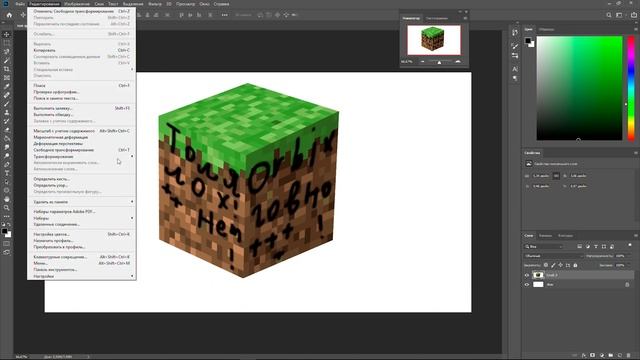This screenshot has width=640, height=360.
Task: Toggle lock image pixels brush icon
Action: tap(553, 265)
